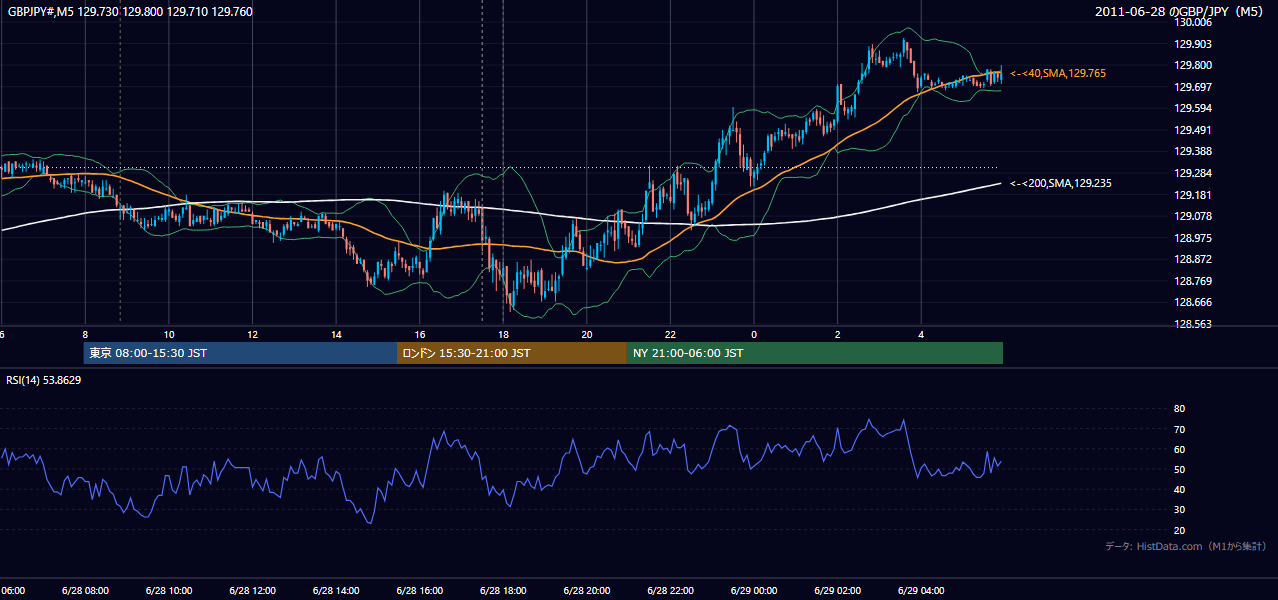Viewport: 1278px width, 600px height.
Task: Select the 2011-06-28 GBP/JPY (M5) chart title
Action: tap(1181, 11)
